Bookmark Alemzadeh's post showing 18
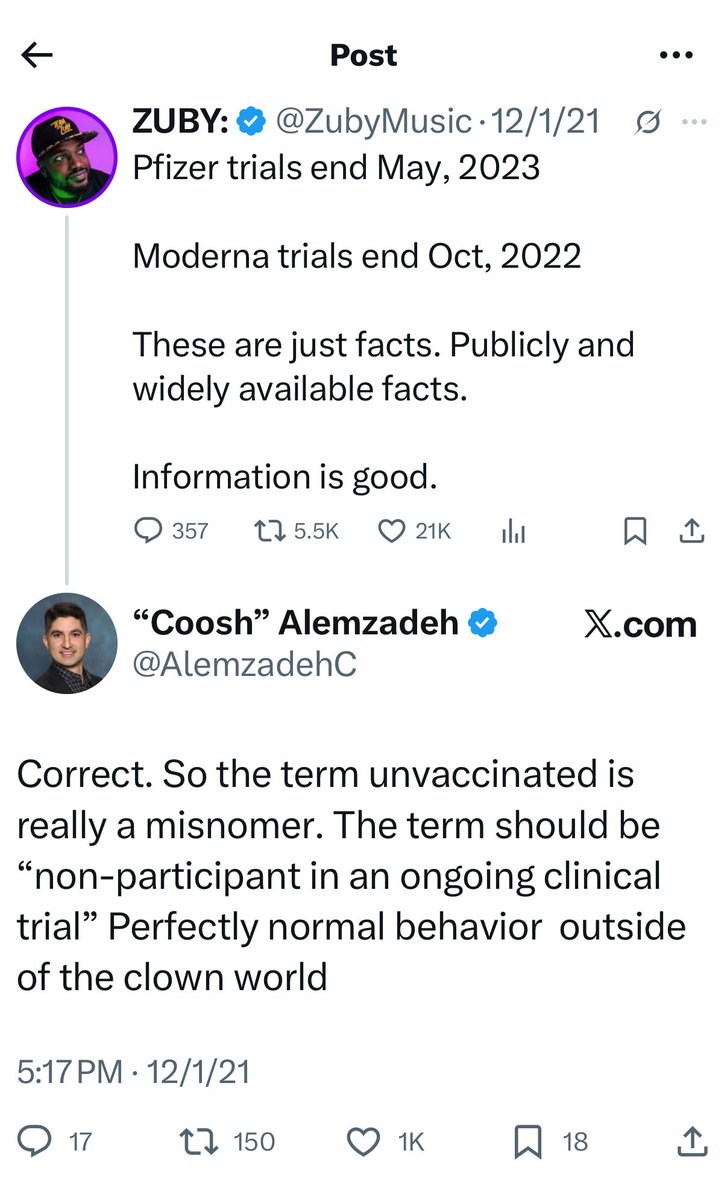727x1200 pixels. click(529, 1141)
